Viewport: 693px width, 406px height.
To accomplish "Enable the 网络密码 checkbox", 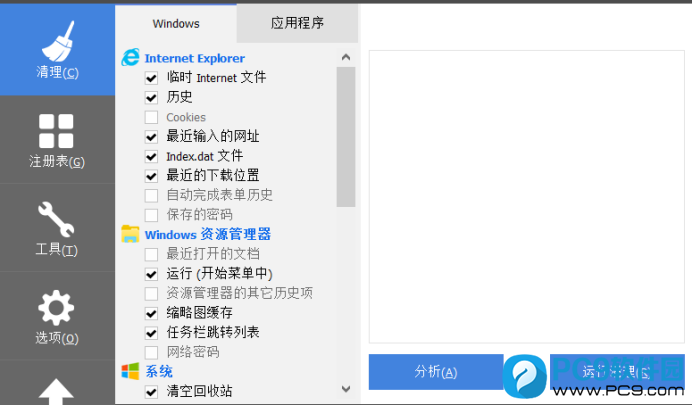I will click(151, 352).
